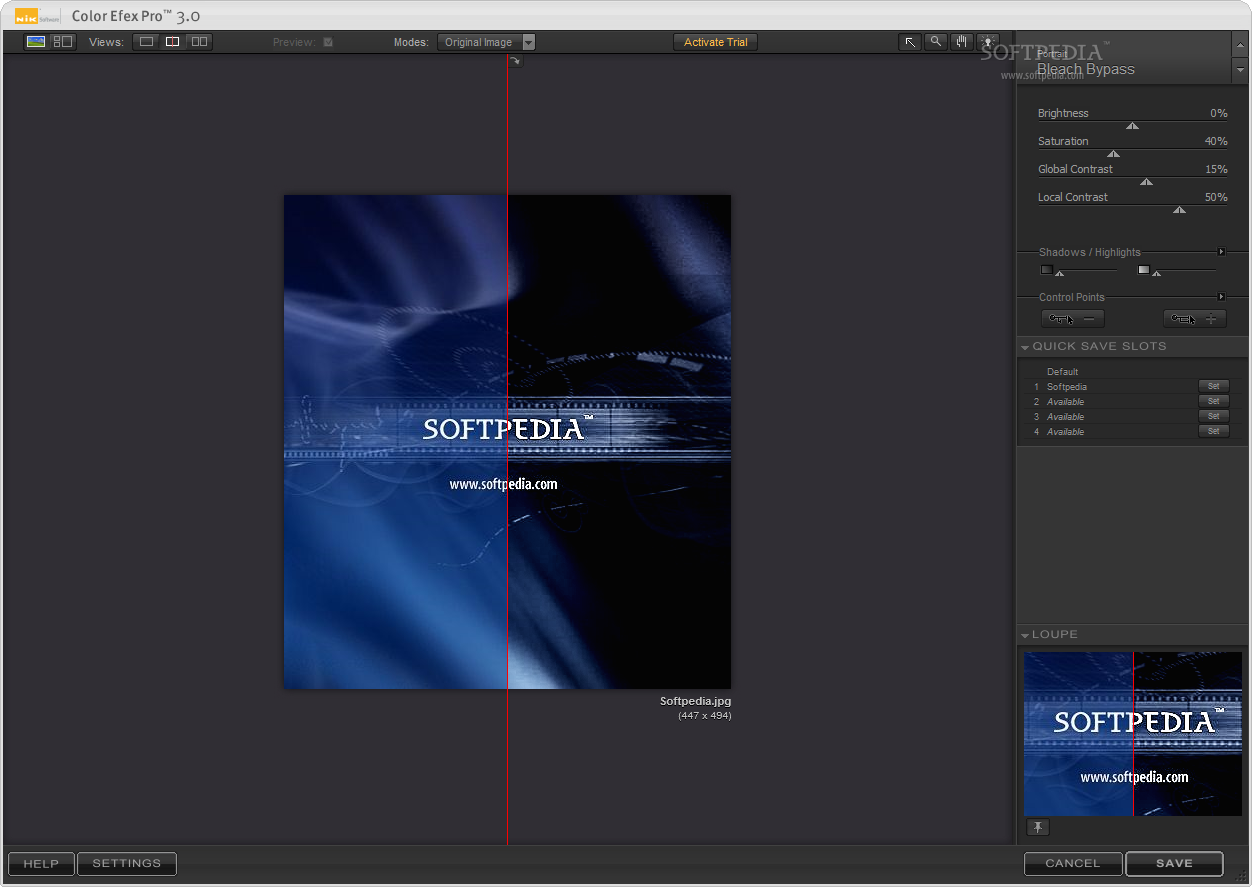Collapse the Loupe panel
The height and width of the screenshot is (887, 1252).
1025,635
